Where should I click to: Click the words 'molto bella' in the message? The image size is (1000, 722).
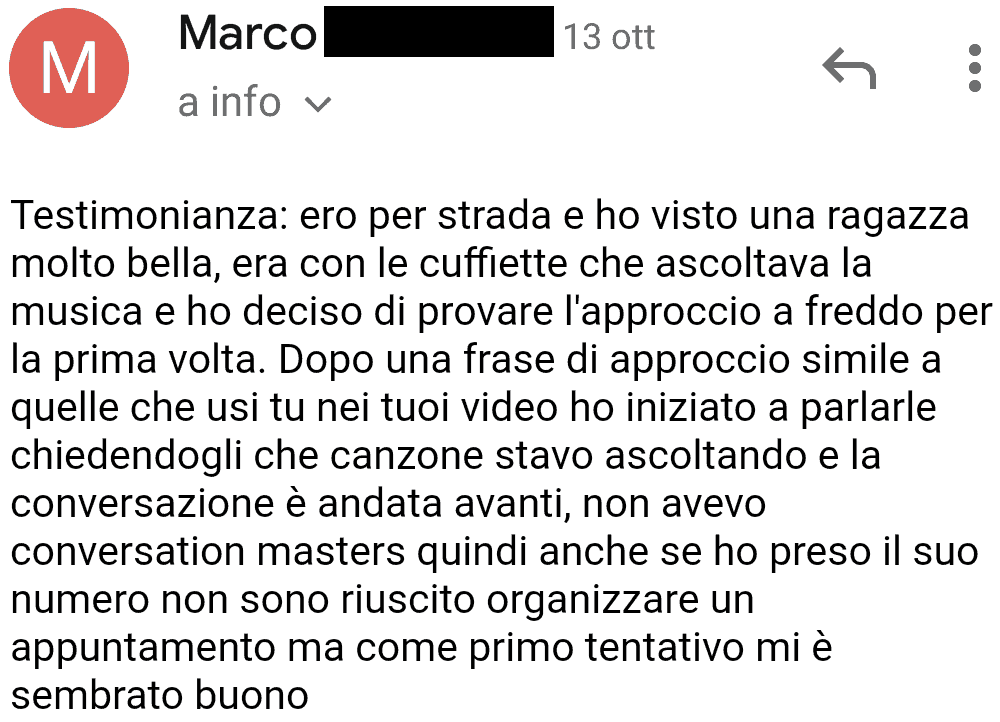click(x=112, y=264)
